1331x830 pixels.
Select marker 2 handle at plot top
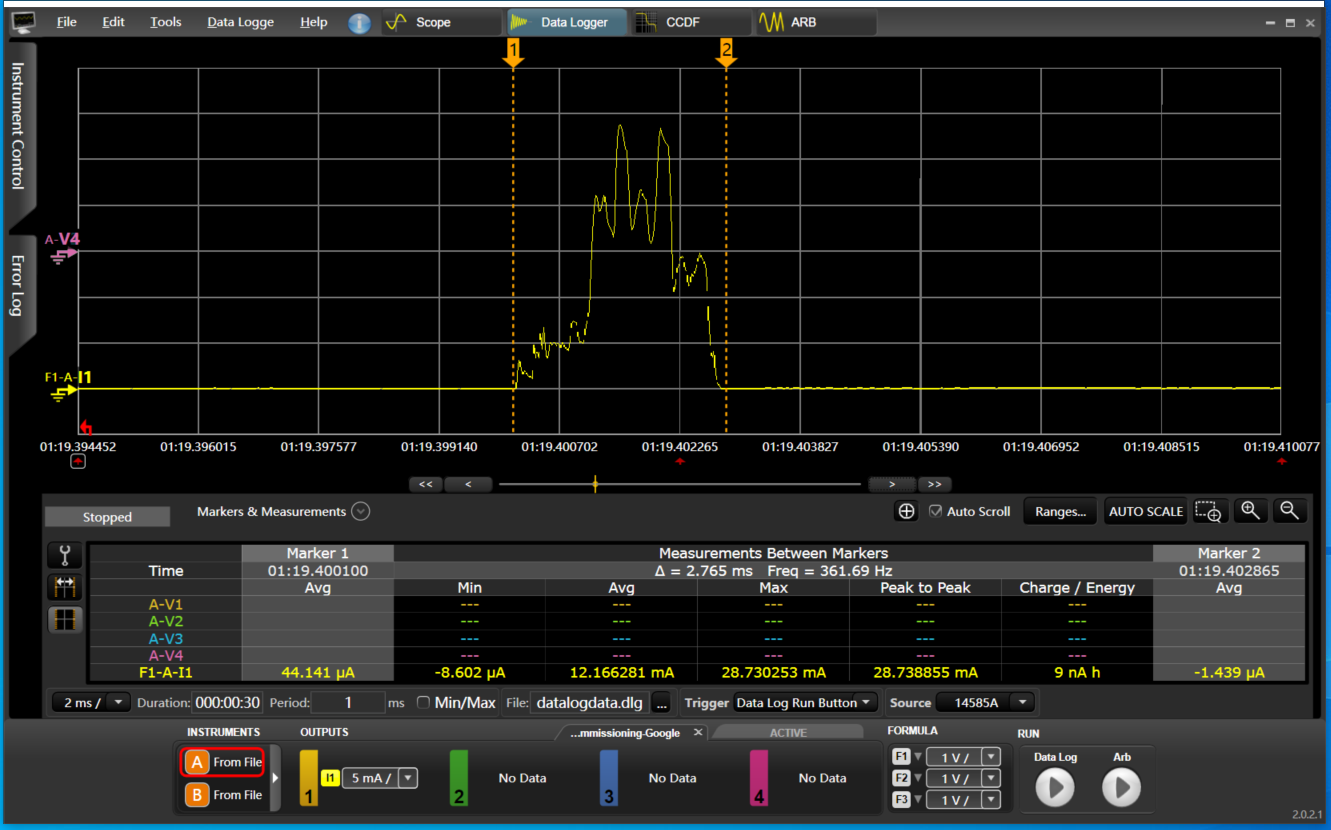[726, 54]
